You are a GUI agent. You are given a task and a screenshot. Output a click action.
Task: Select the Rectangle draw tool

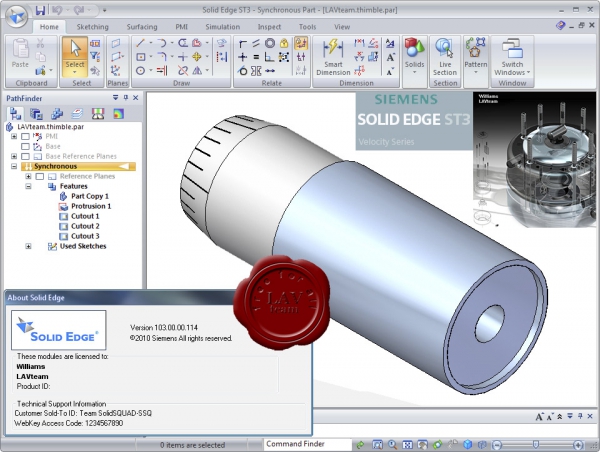tap(141, 57)
